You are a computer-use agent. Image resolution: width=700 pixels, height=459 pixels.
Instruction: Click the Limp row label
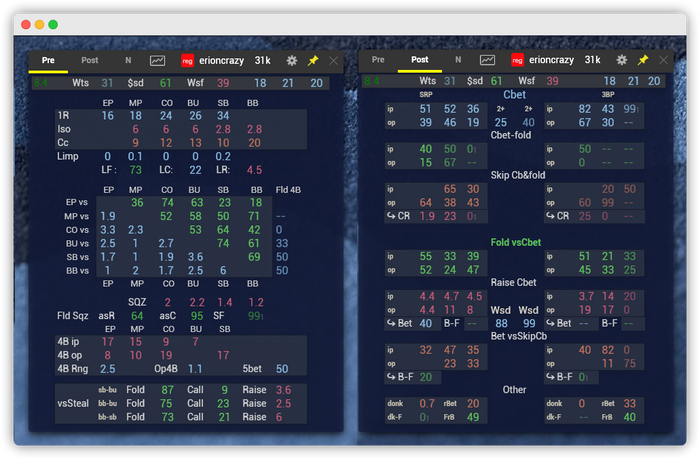(x=68, y=156)
